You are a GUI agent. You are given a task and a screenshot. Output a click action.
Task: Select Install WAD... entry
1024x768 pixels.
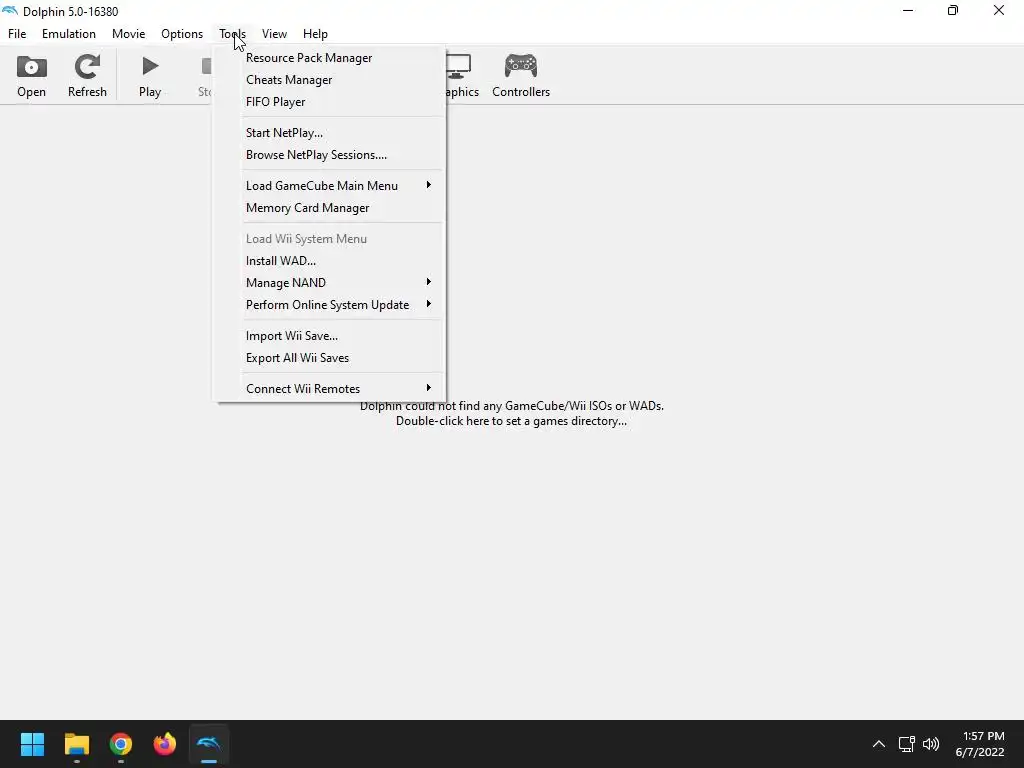[x=330, y=261]
